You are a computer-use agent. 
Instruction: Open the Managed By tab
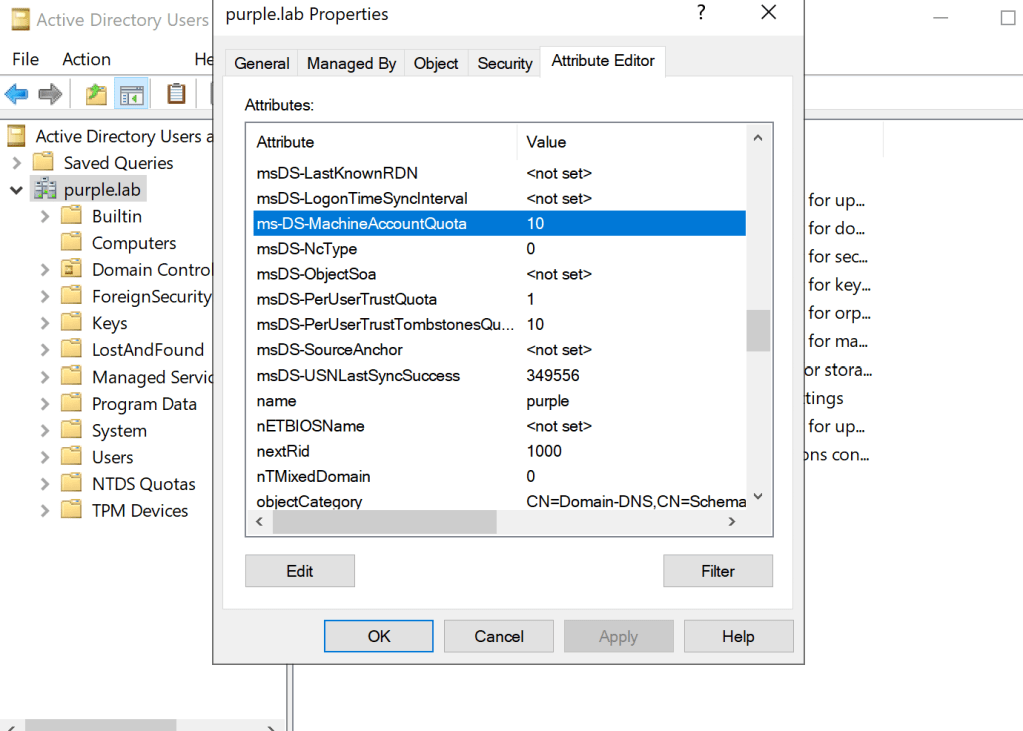tap(351, 63)
